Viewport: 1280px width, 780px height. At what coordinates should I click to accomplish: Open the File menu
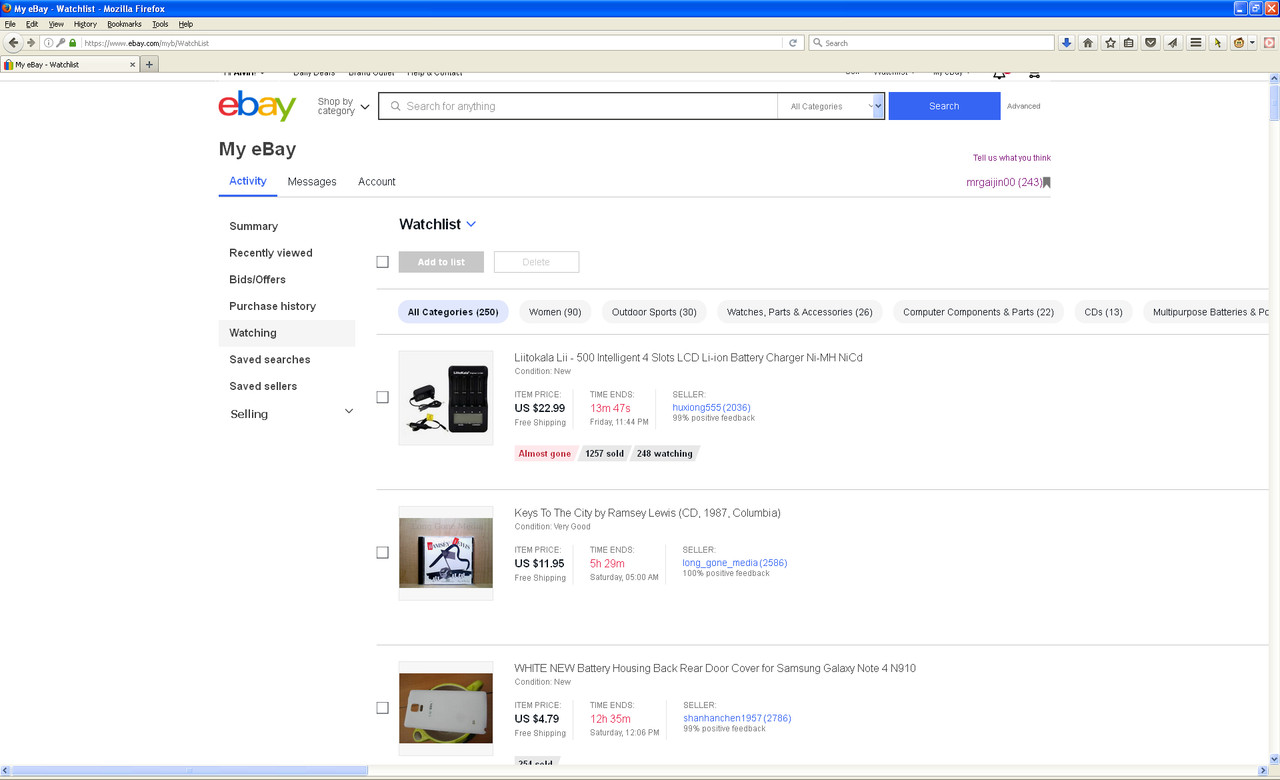point(10,24)
